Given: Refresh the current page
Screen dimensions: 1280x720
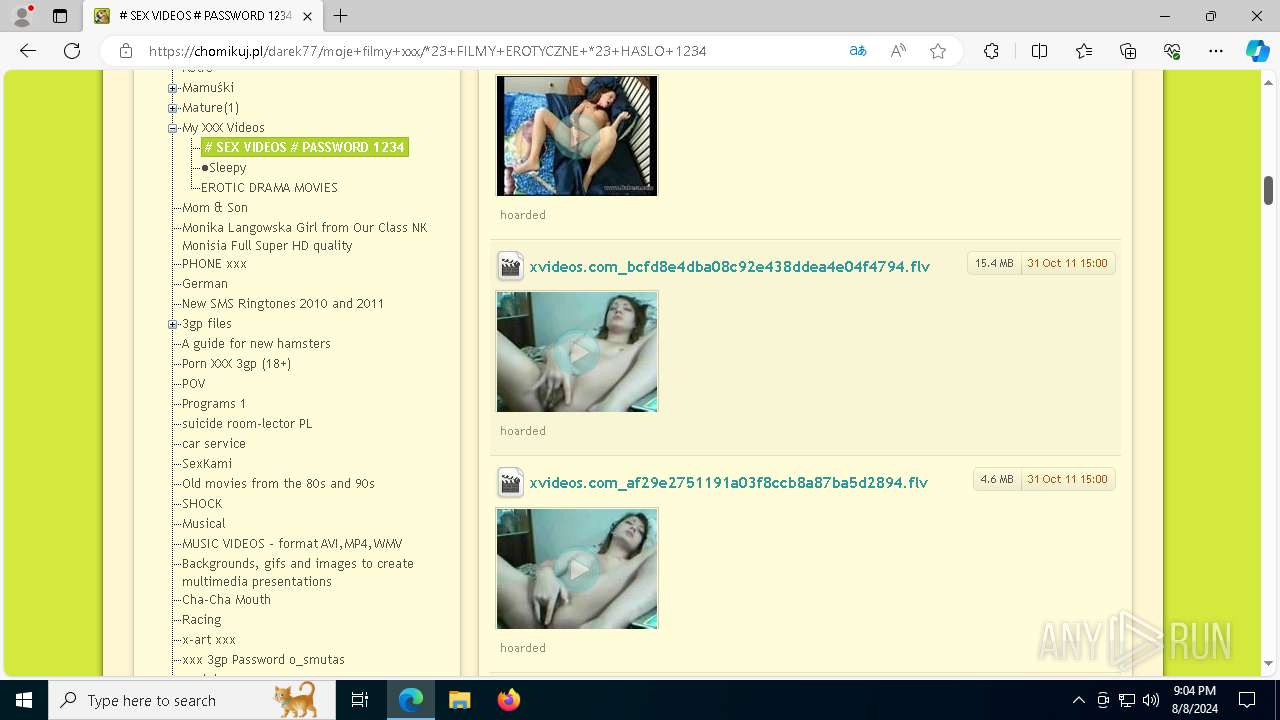Looking at the screenshot, I should tap(72, 51).
